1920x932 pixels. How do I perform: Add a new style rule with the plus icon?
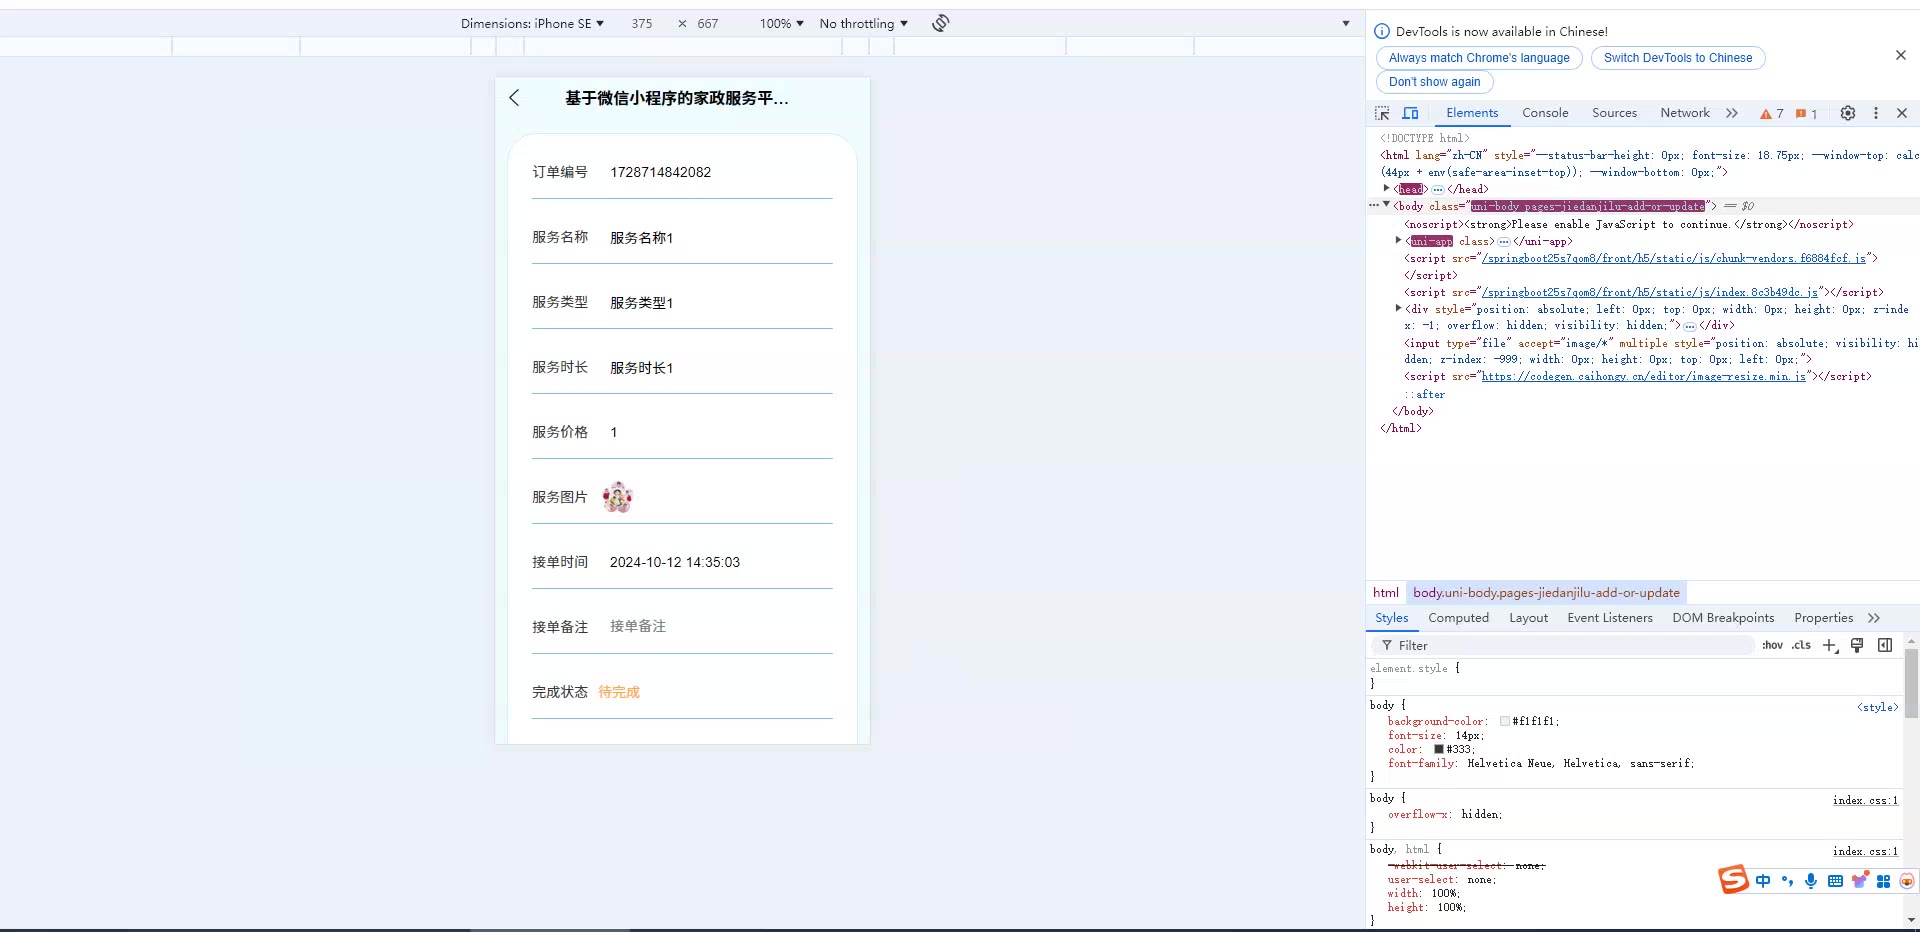click(x=1830, y=646)
